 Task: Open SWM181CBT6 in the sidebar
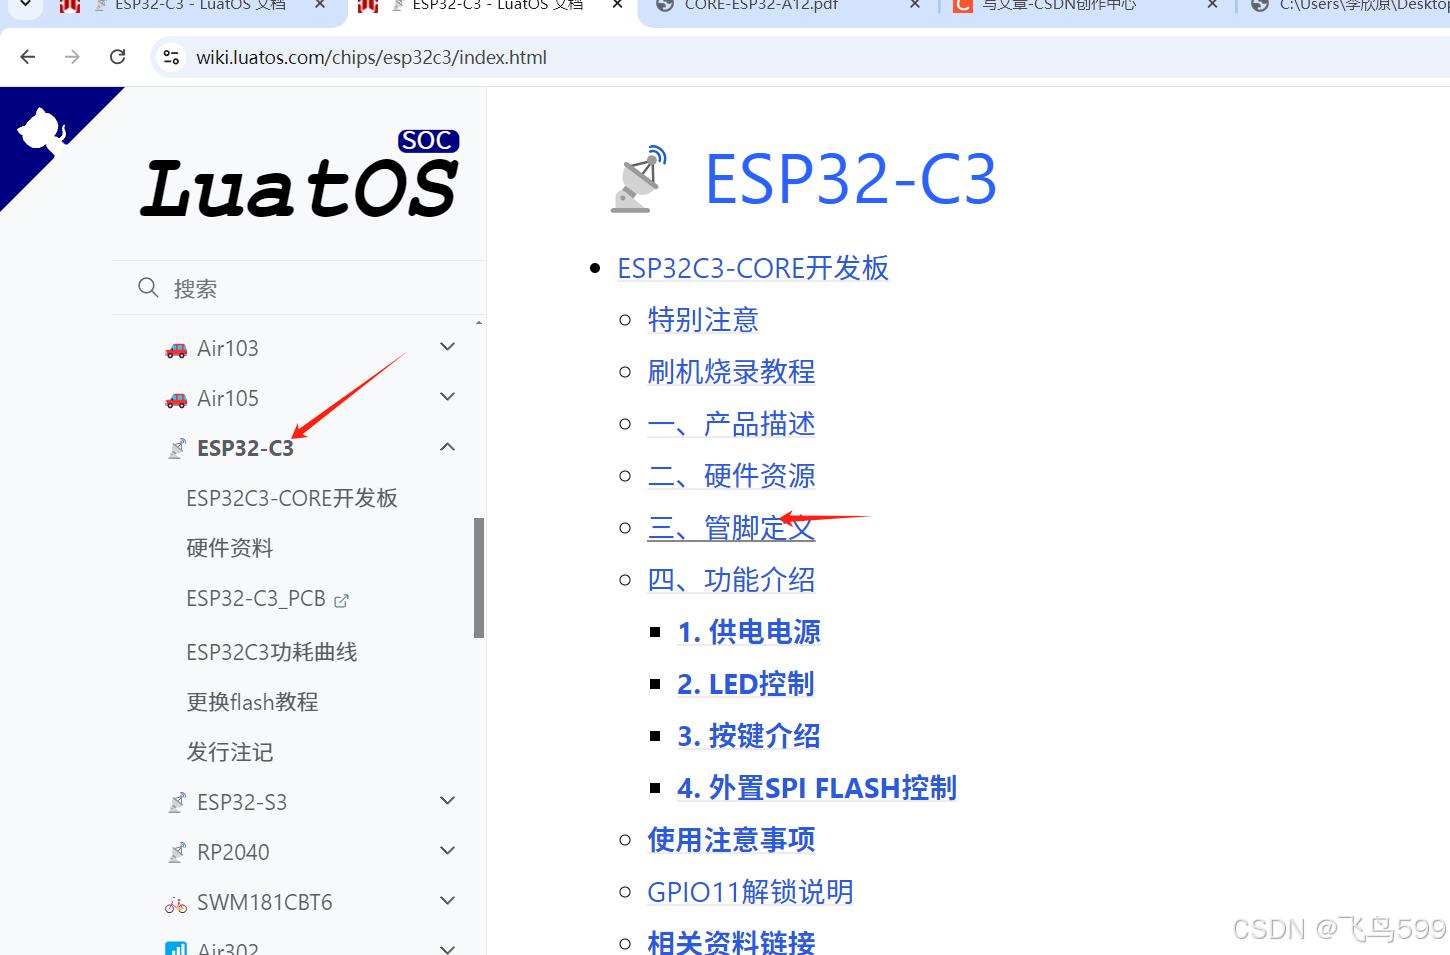coord(265,902)
